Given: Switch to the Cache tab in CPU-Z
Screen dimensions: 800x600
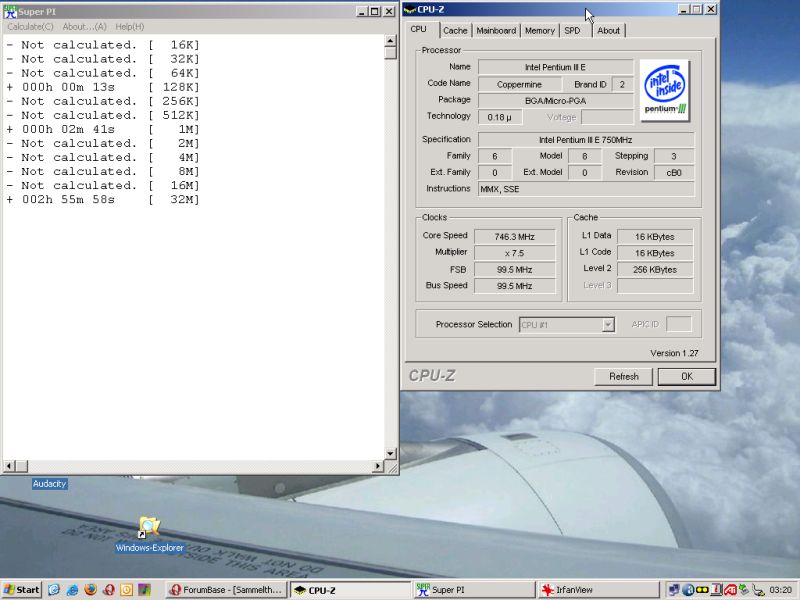Looking at the screenshot, I should point(455,31).
